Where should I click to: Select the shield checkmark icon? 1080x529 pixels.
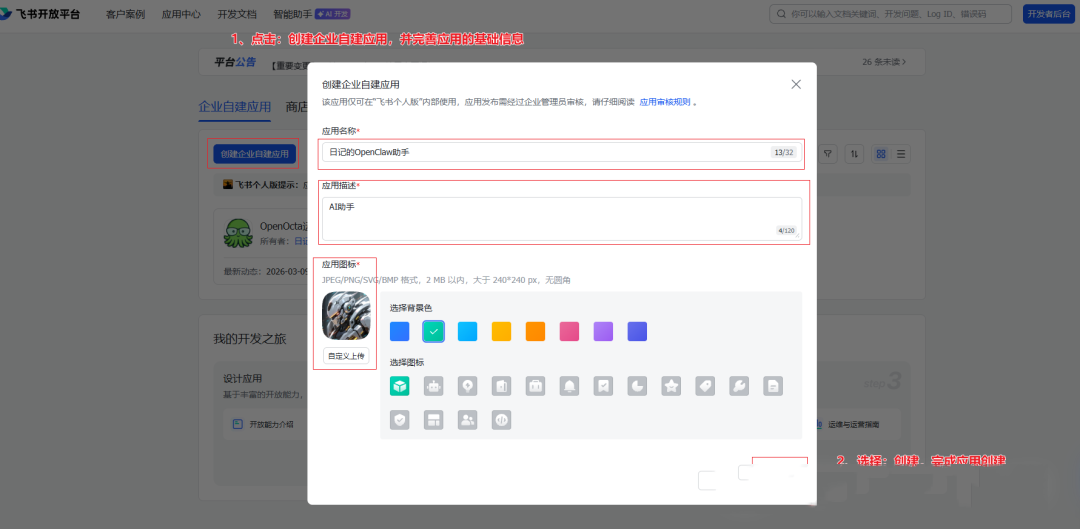pyautogui.click(x=399, y=419)
